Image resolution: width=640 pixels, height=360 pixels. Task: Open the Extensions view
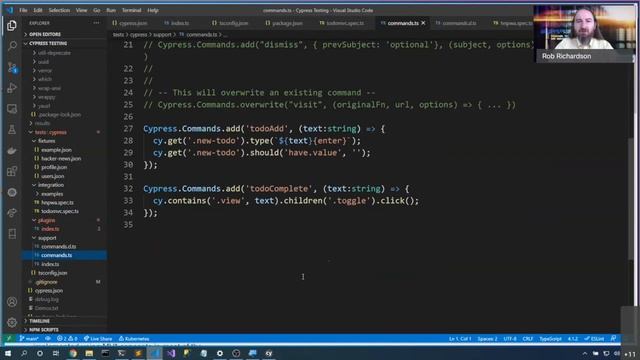point(12,171)
